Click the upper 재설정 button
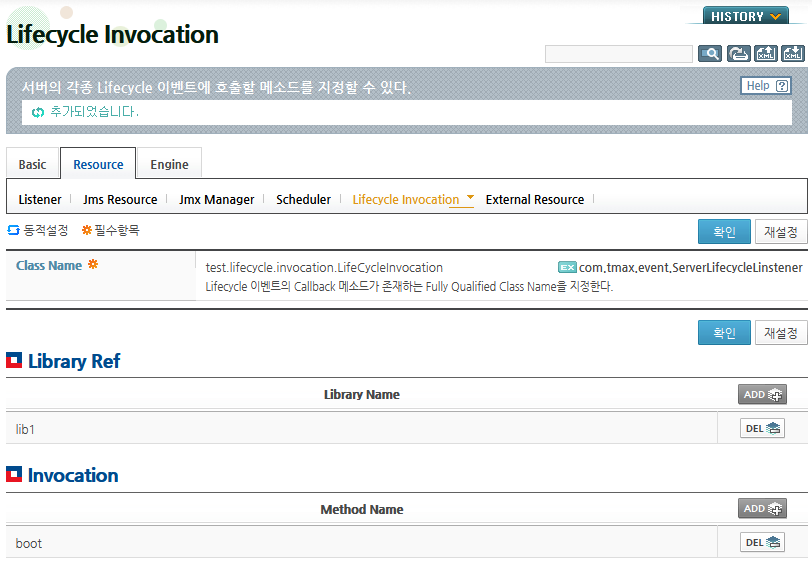The width and height of the screenshot is (812, 564). click(x=781, y=232)
